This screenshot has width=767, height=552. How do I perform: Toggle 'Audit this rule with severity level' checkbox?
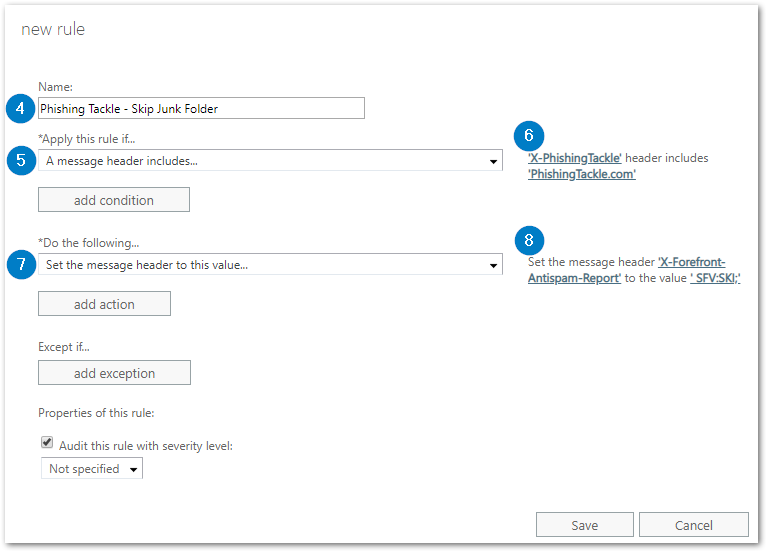[47, 442]
